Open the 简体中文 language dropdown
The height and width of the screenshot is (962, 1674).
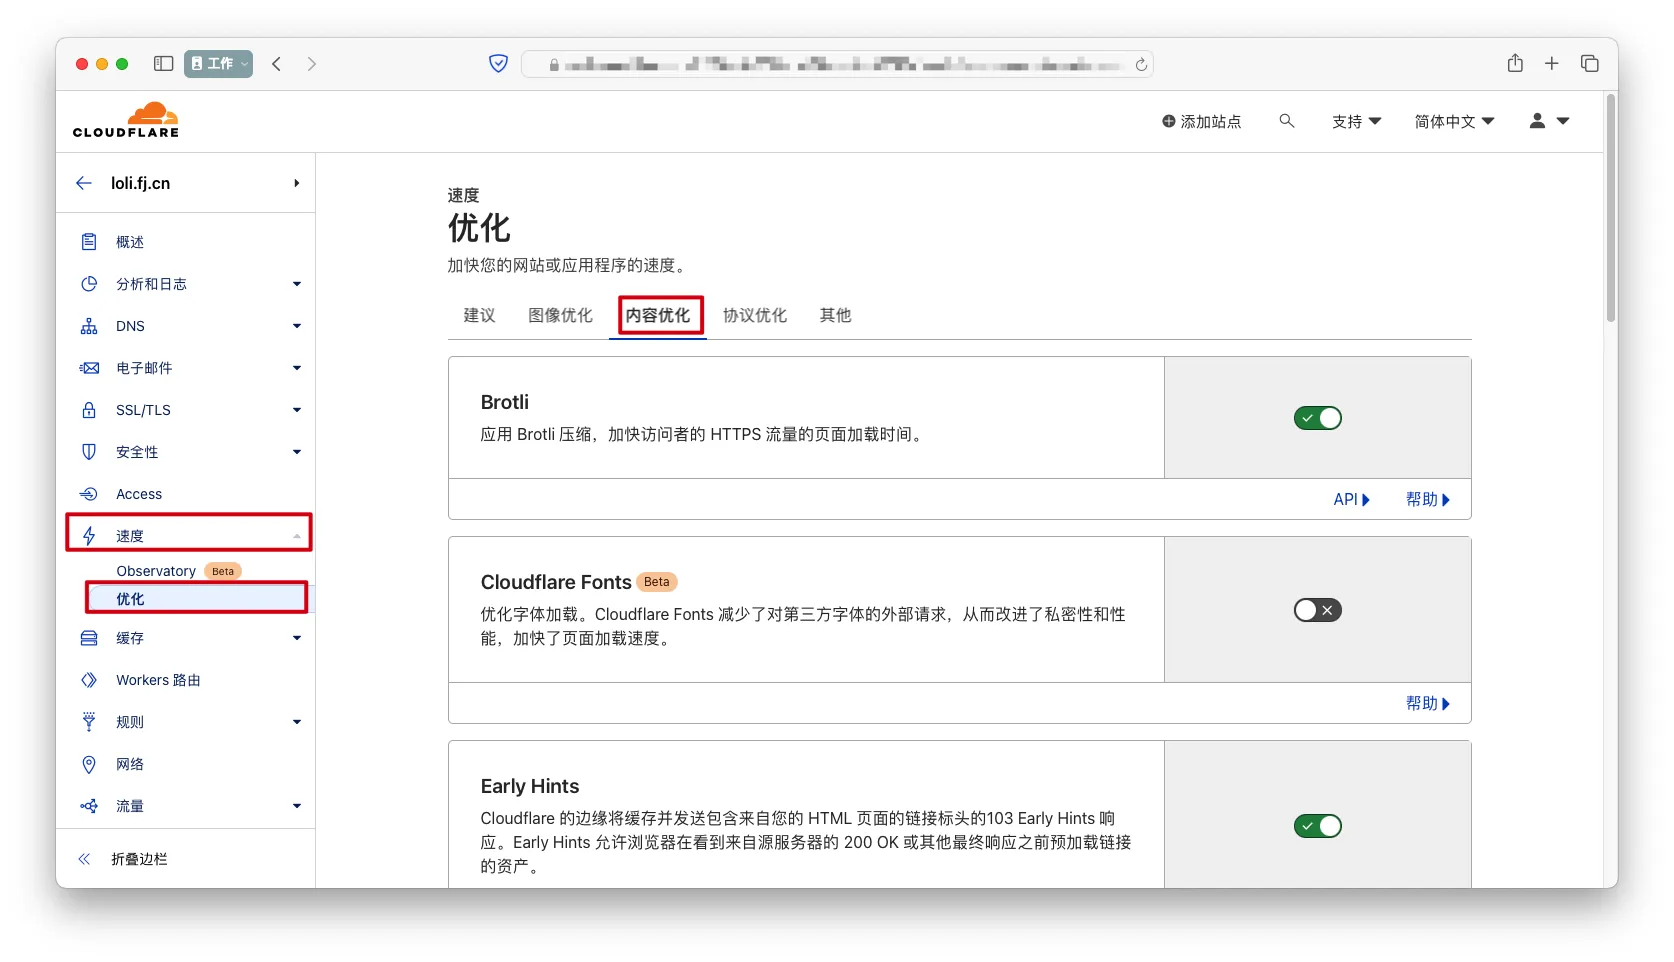pyautogui.click(x=1454, y=121)
